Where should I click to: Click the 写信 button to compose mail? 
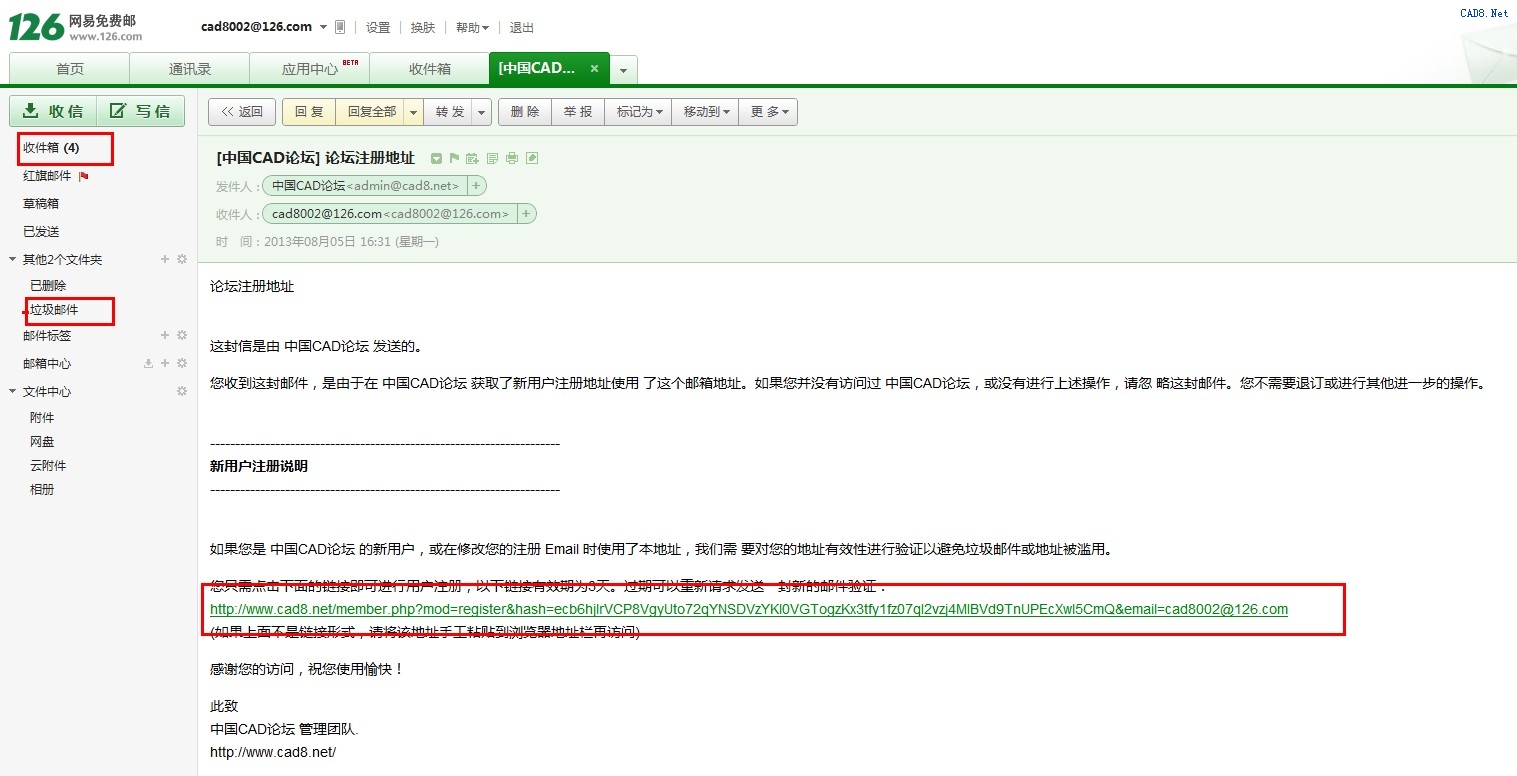[141, 111]
